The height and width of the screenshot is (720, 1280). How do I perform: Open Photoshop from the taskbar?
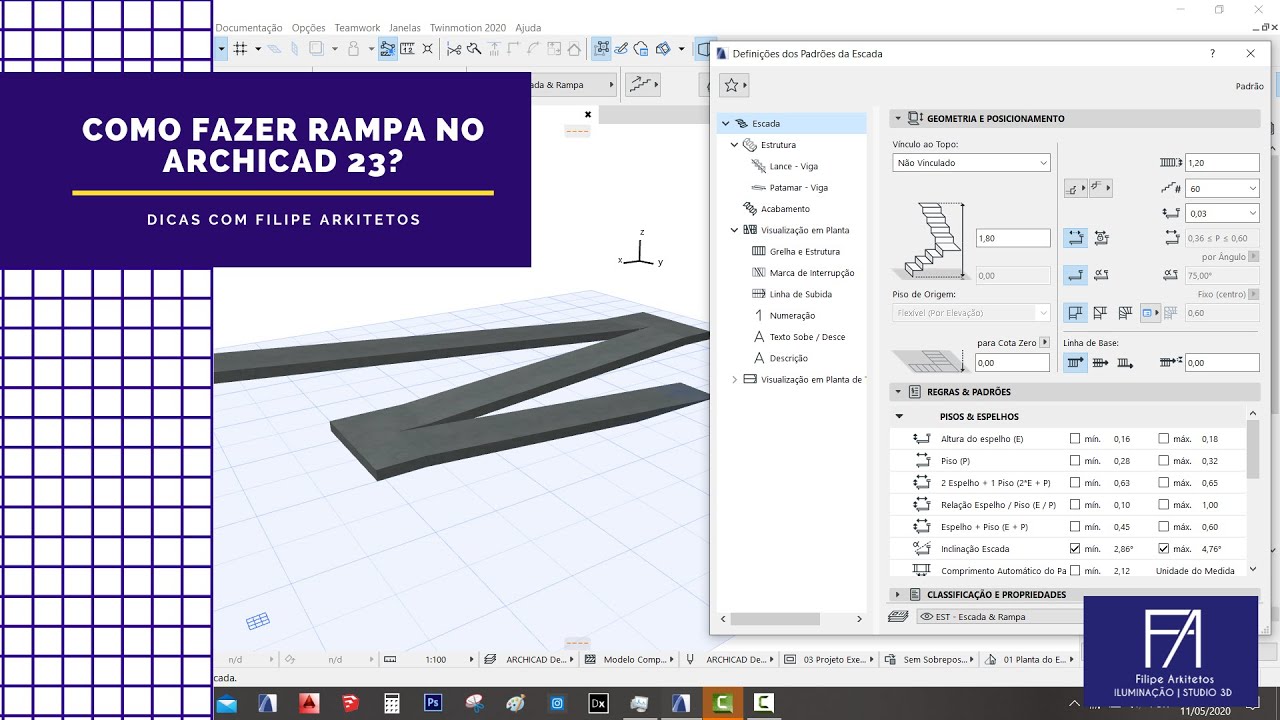[433, 703]
